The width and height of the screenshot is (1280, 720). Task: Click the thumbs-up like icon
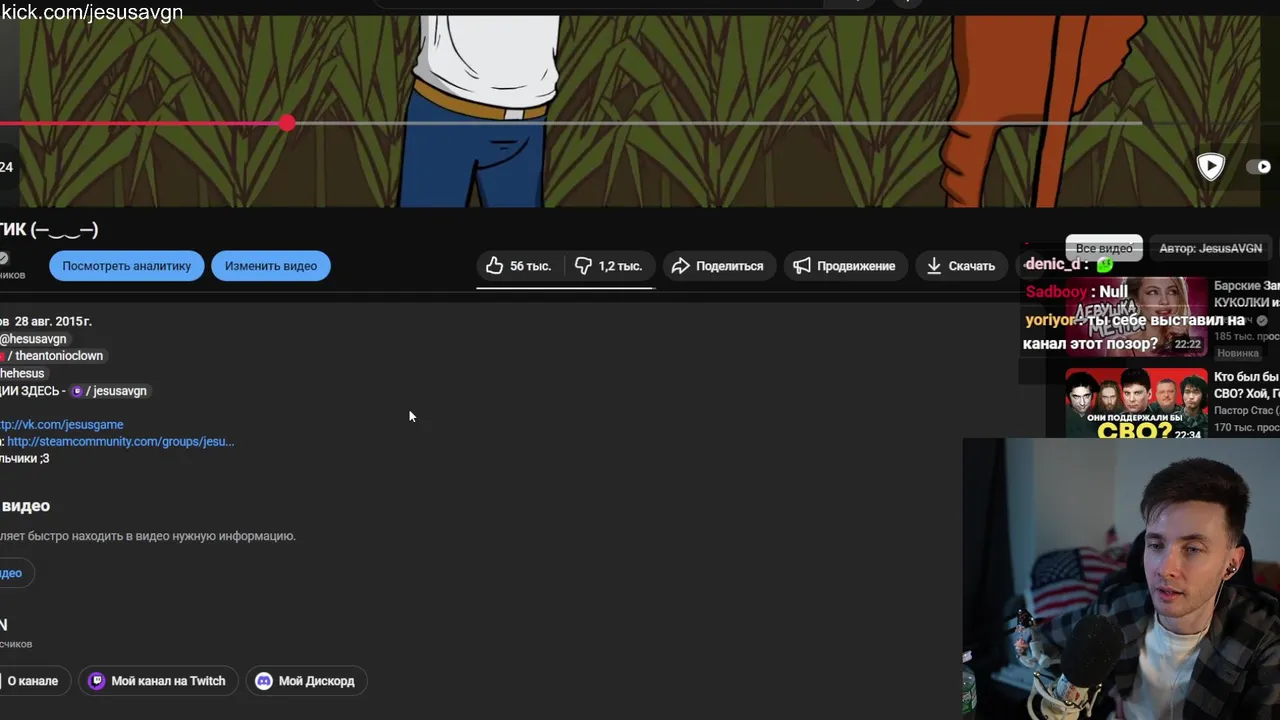click(494, 266)
